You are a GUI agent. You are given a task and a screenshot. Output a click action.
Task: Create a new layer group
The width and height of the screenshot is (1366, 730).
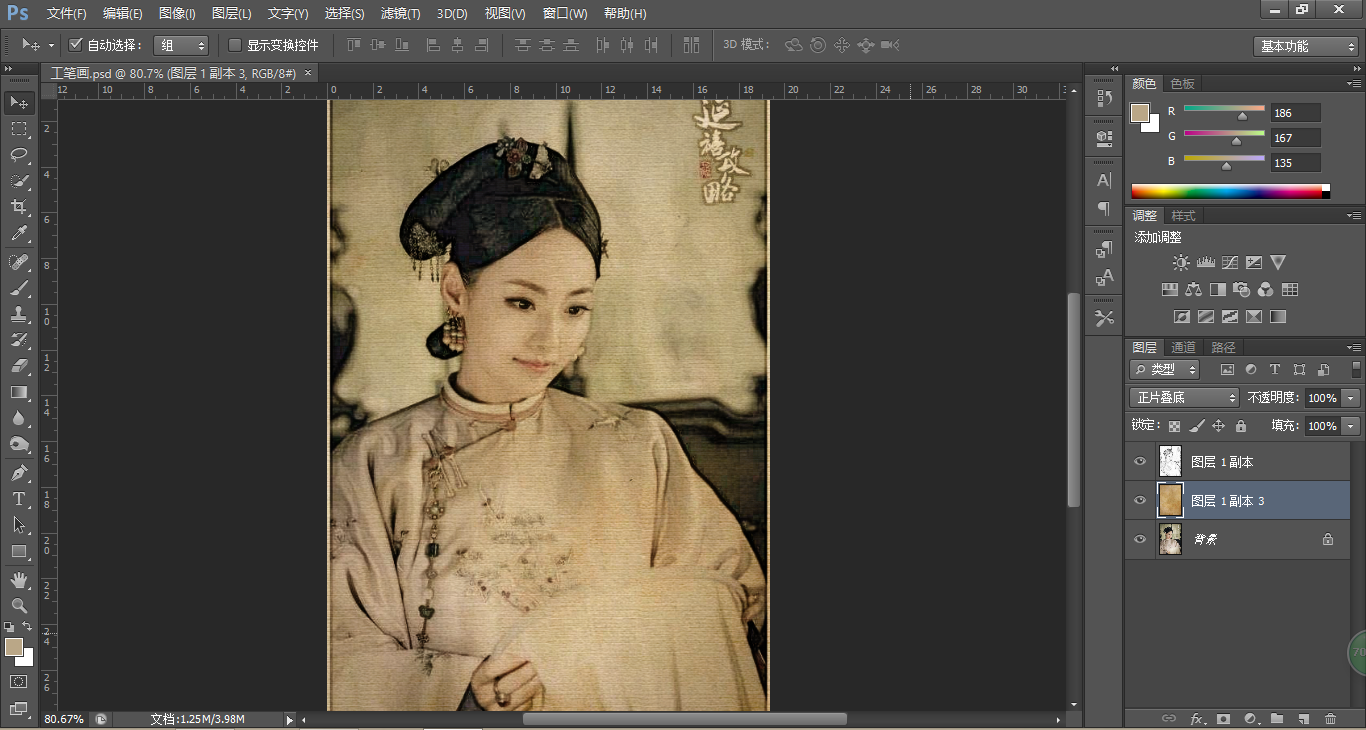tap(1277, 719)
